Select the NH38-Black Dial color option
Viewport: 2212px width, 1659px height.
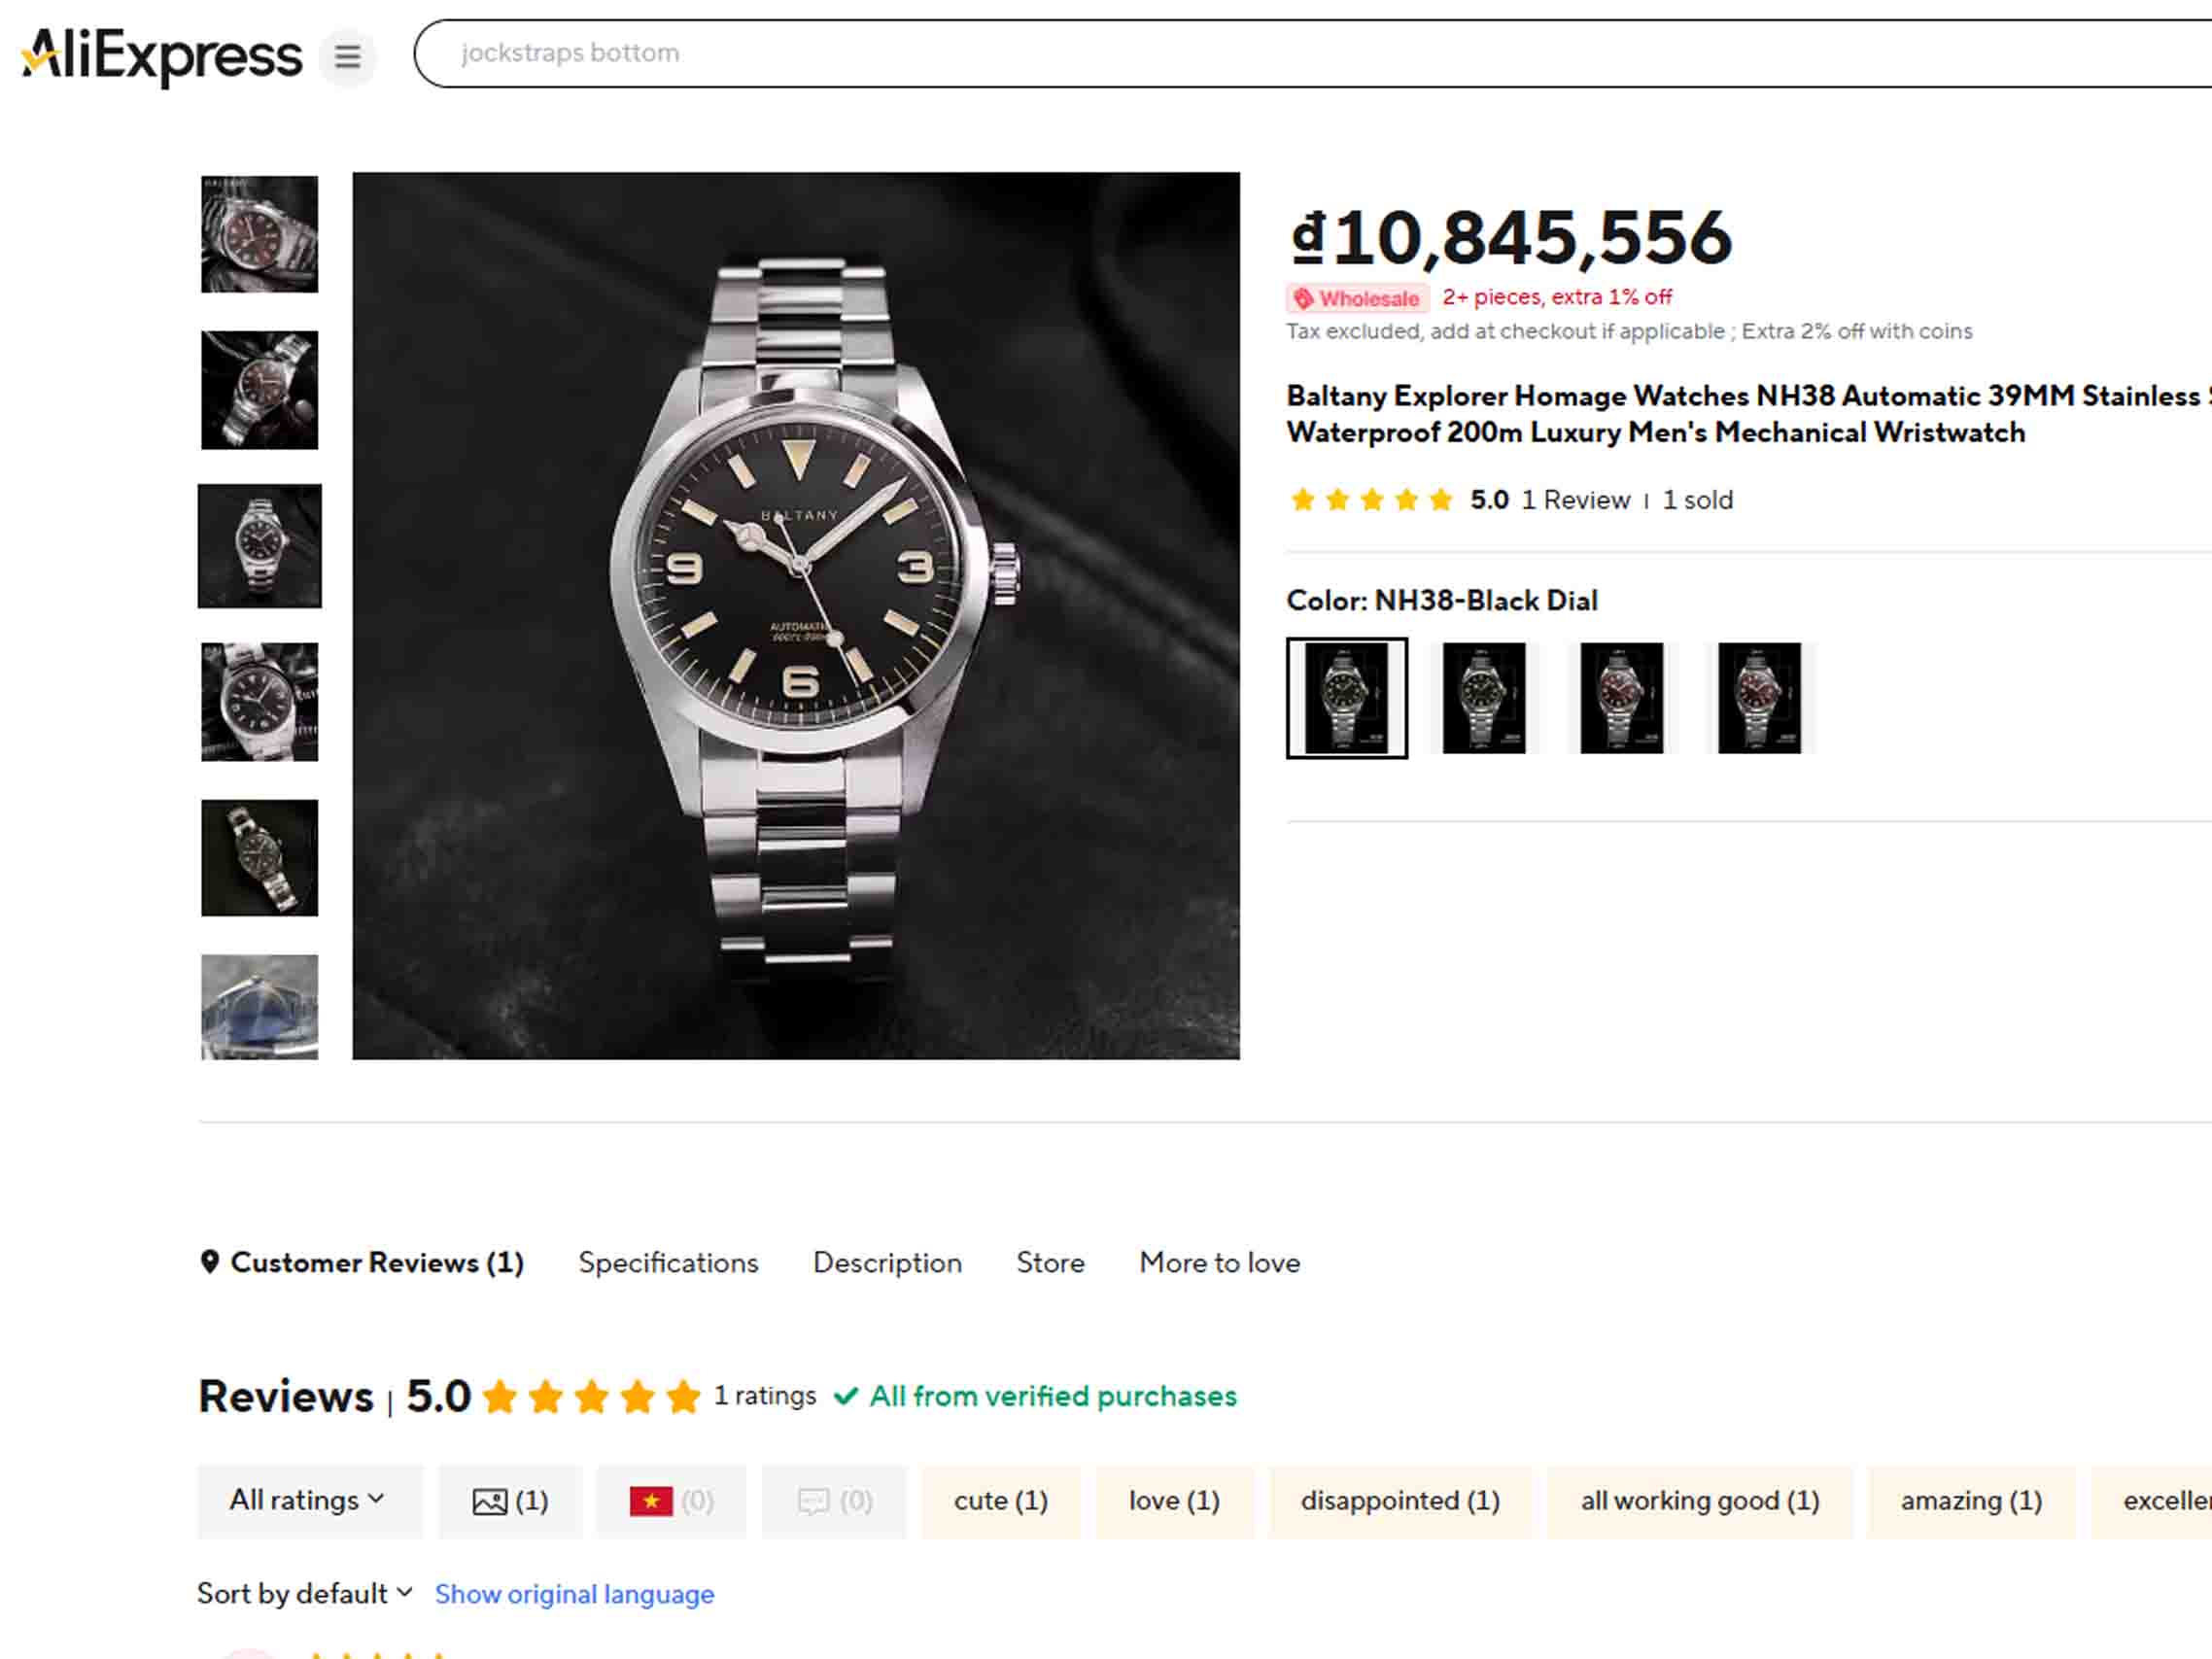click(x=1346, y=698)
